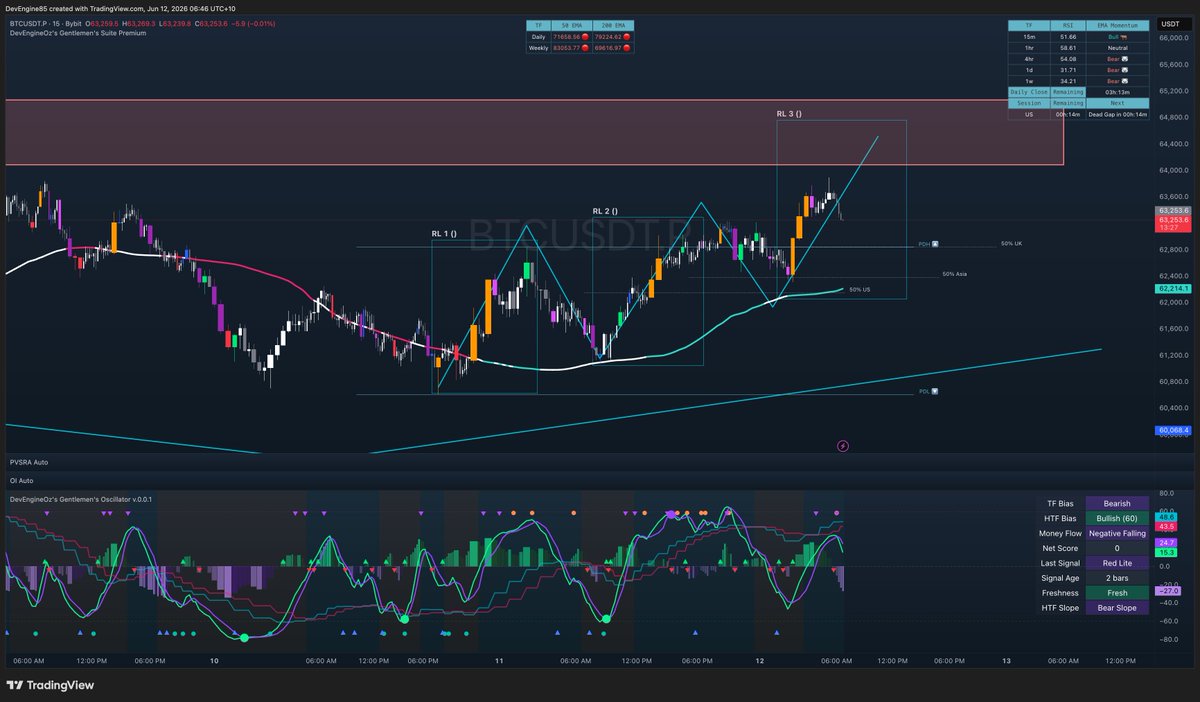Click the Bearish TF Bias cell
1200x702 pixels.
[1117, 503]
